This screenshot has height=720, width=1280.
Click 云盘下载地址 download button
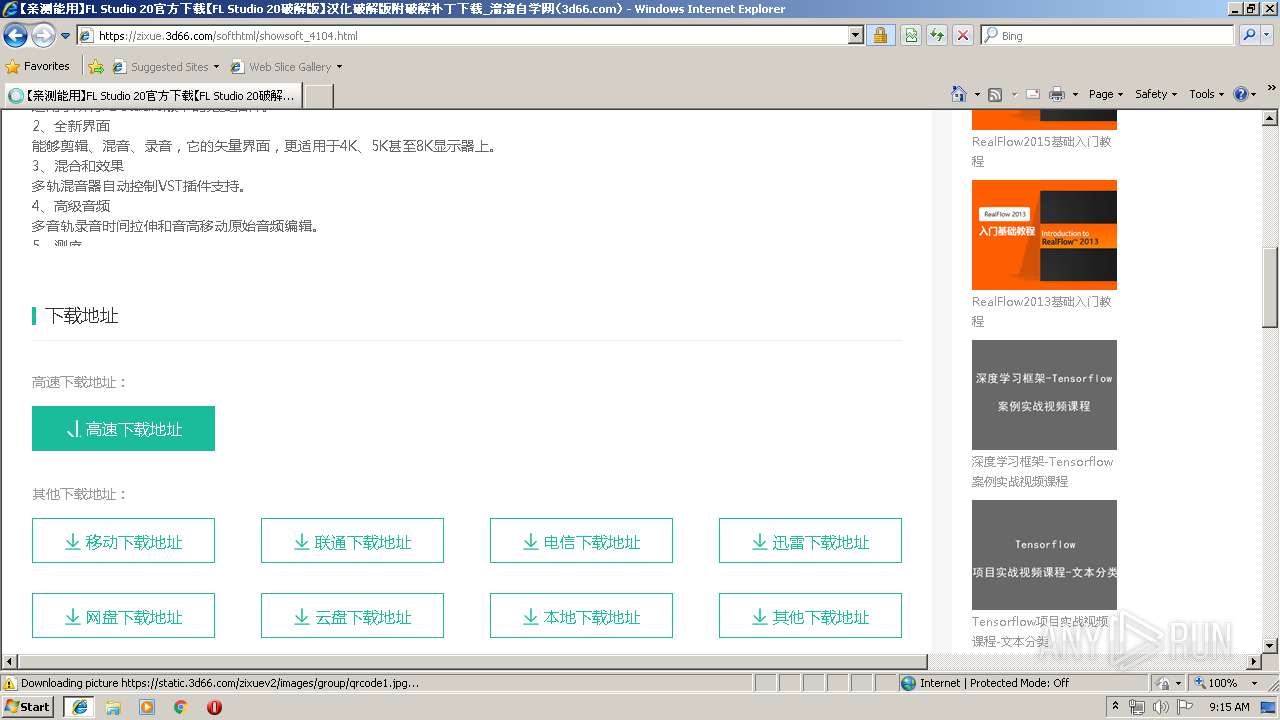pyautogui.click(x=352, y=616)
